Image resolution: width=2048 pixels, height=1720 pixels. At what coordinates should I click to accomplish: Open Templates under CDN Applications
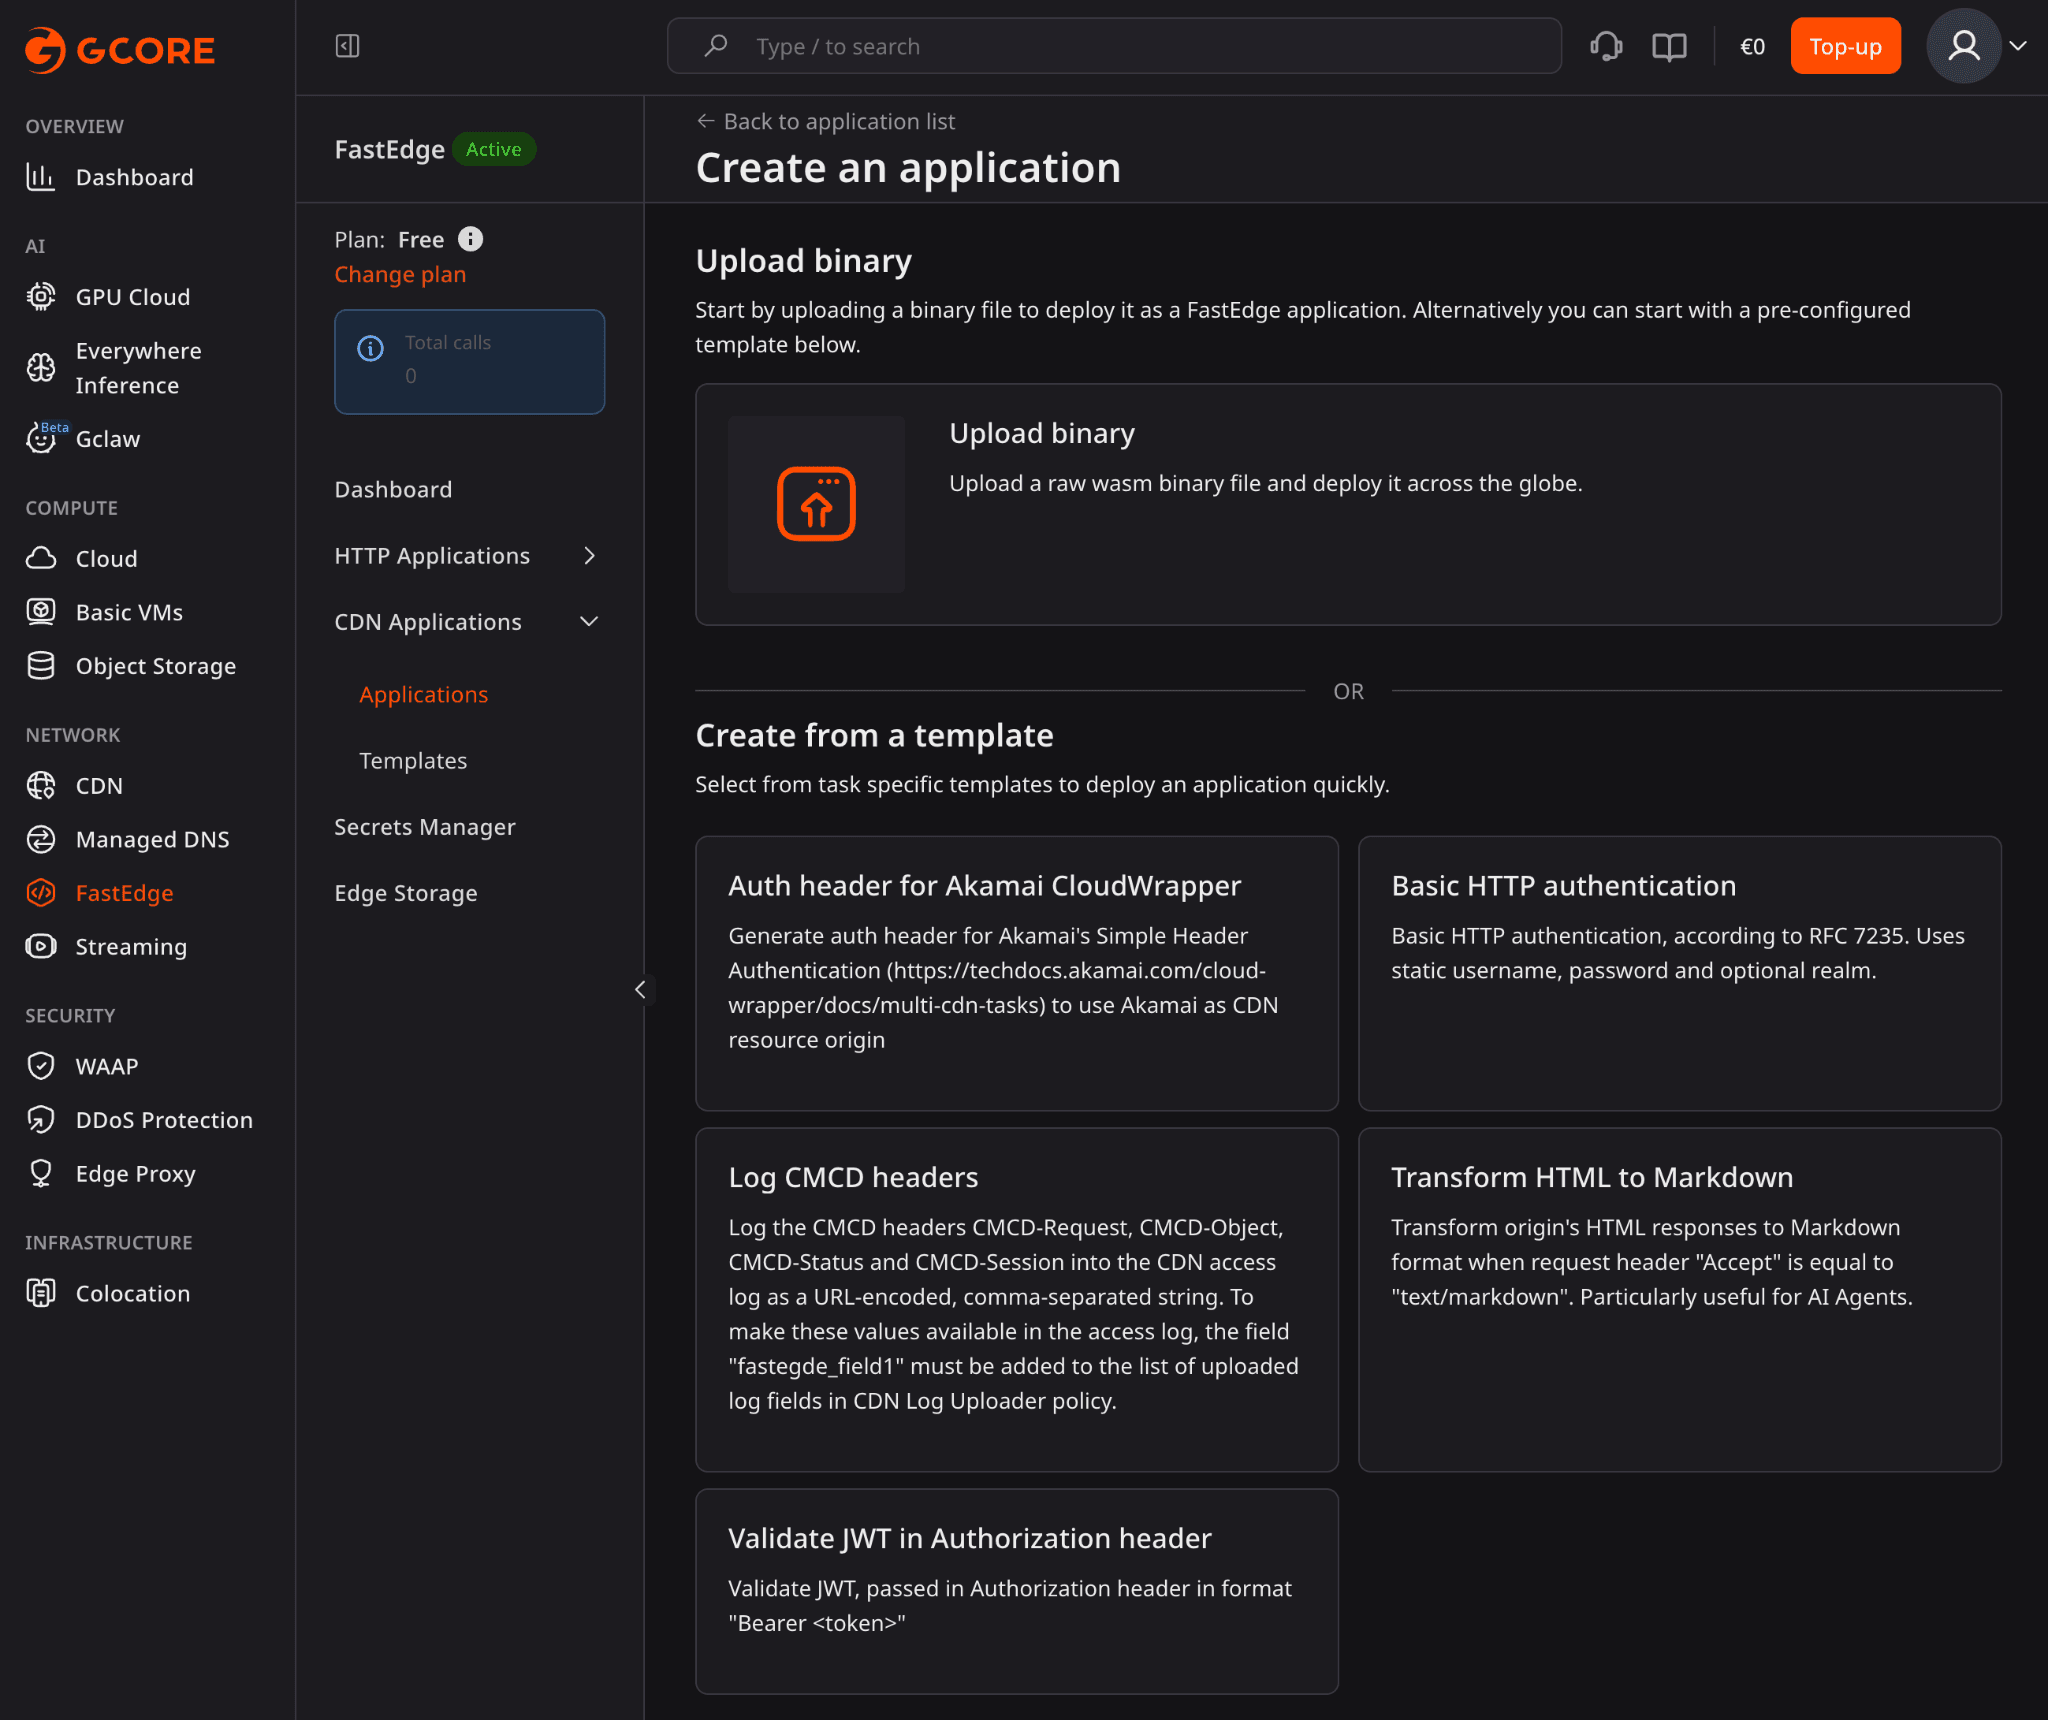[x=413, y=761]
